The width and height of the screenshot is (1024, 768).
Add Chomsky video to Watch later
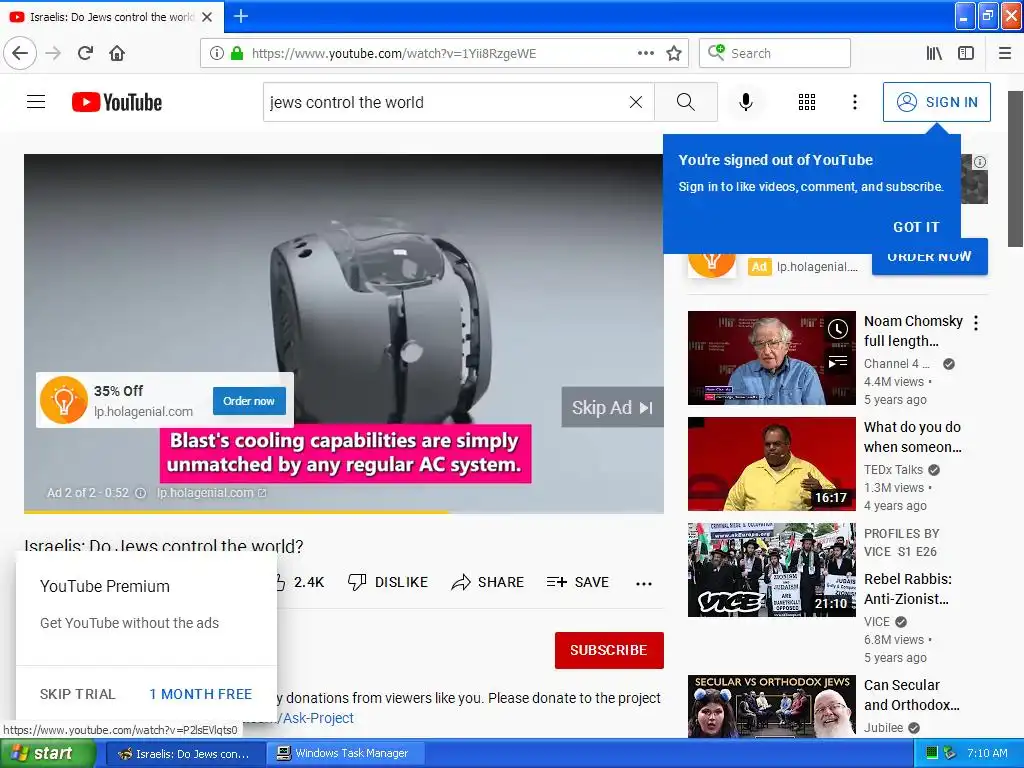tap(838, 328)
